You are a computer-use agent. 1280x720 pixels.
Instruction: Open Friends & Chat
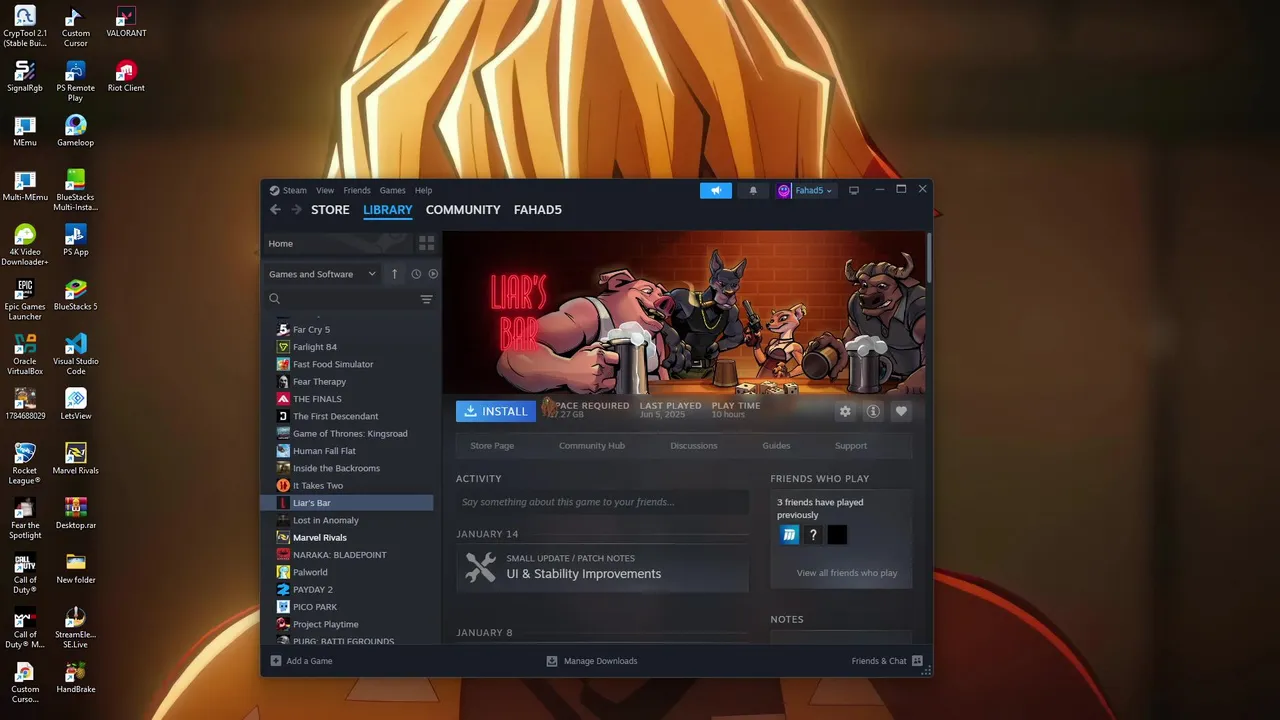[x=887, y=661]
